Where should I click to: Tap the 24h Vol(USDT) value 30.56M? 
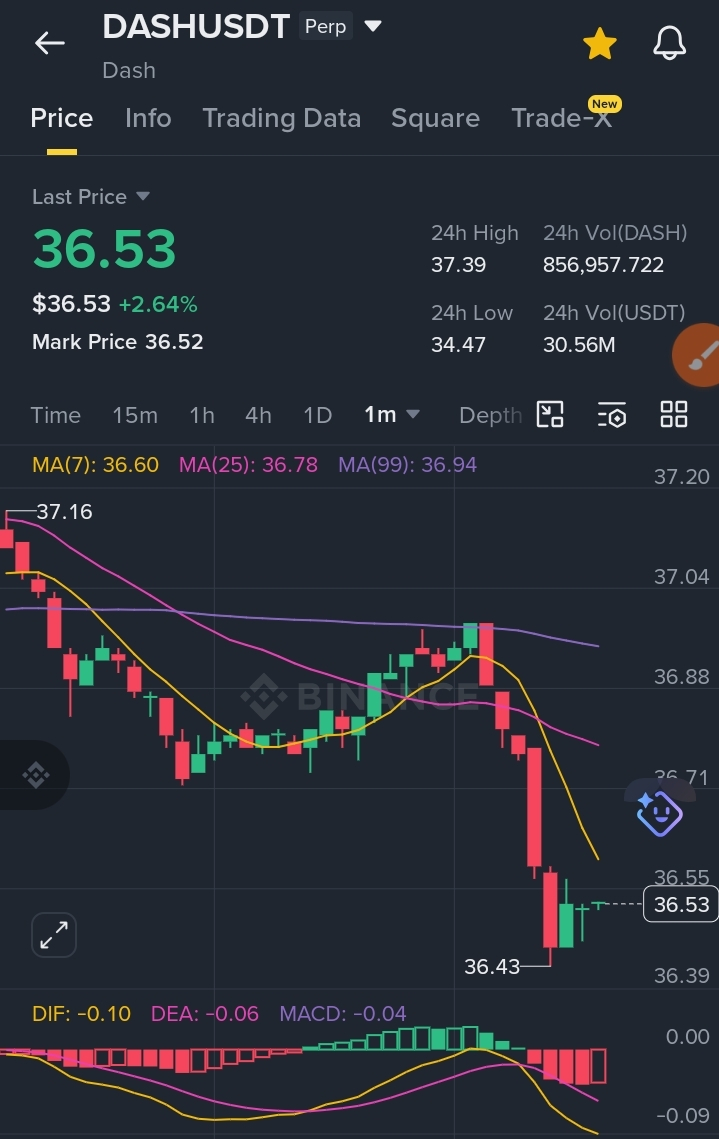579,344
